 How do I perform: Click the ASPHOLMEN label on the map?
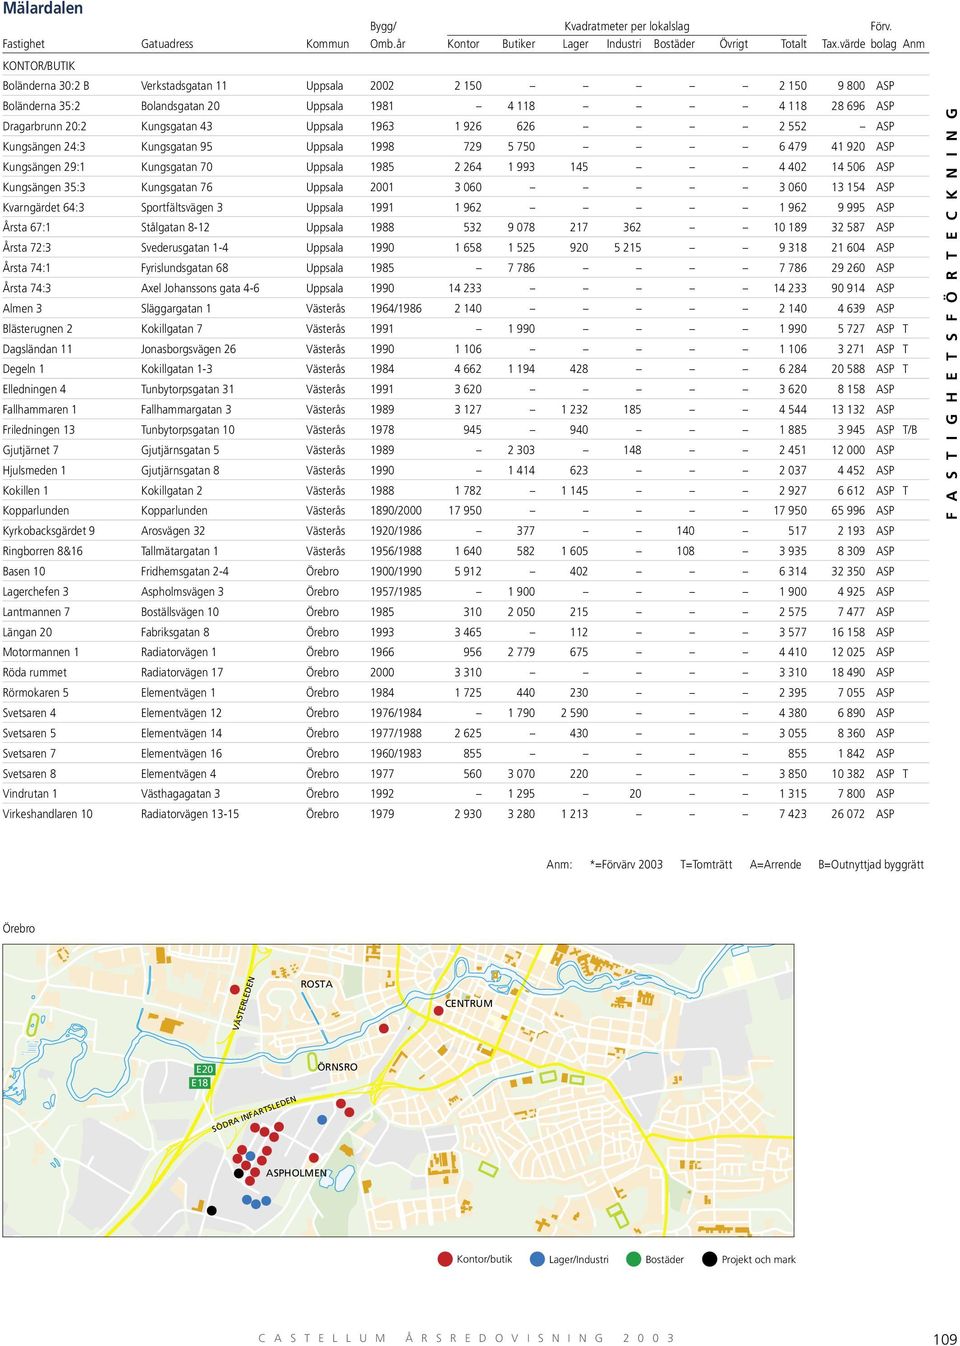(296, 1173)
